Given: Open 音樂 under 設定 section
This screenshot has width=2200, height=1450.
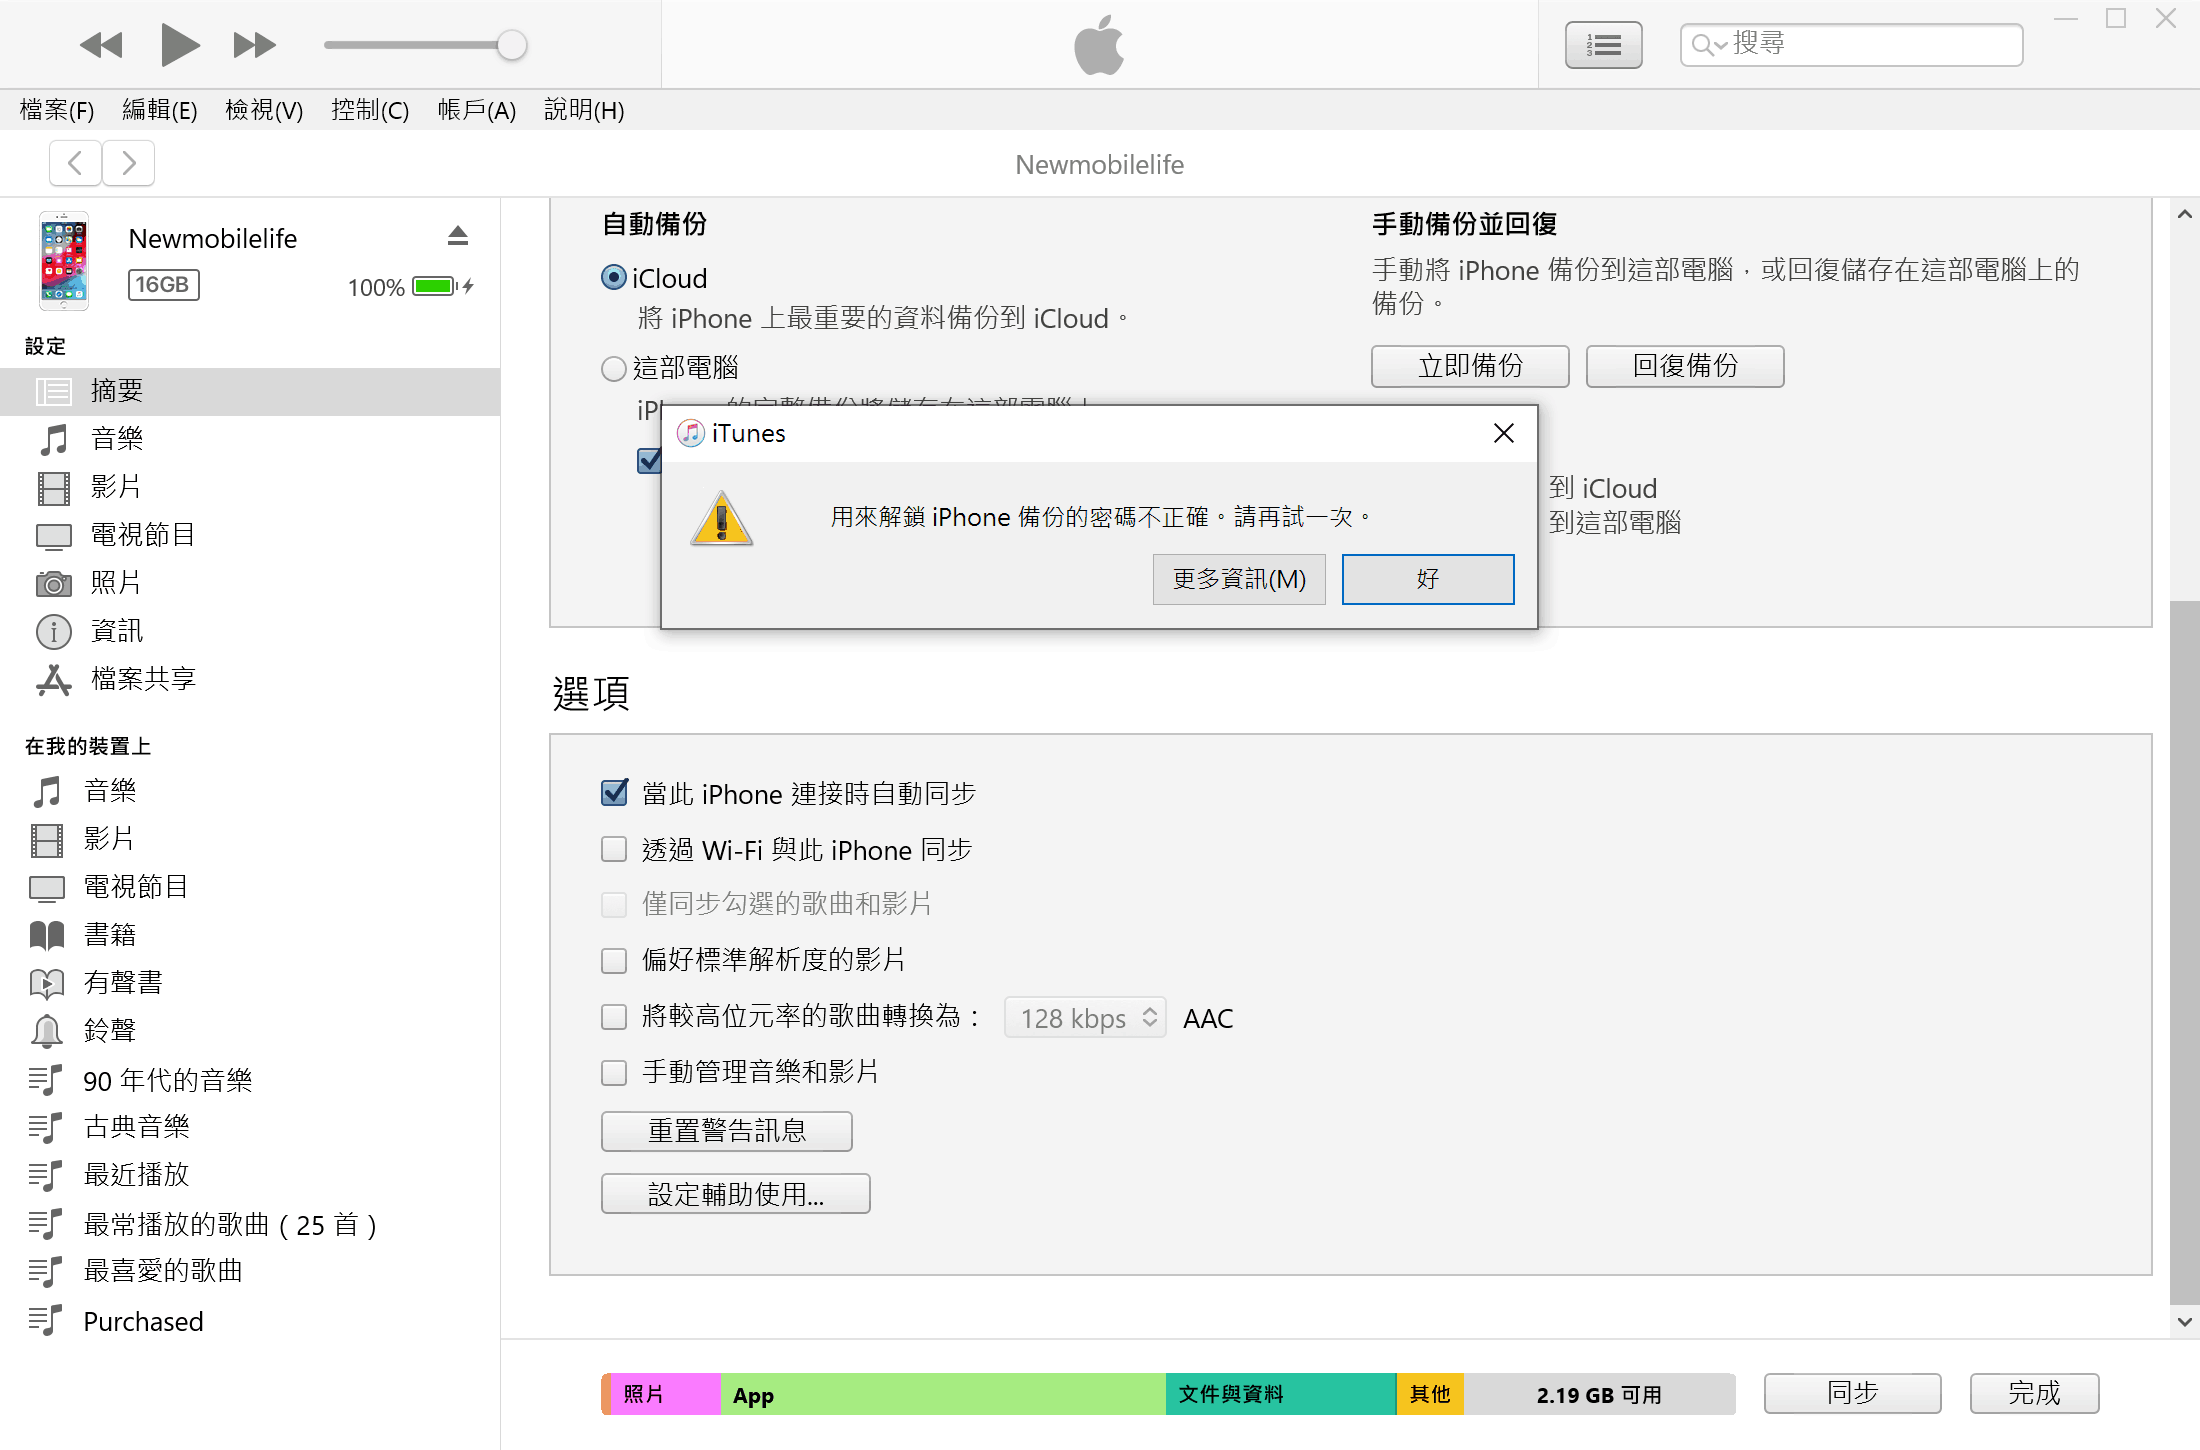Looking at the screenshot, I should 250,439.
